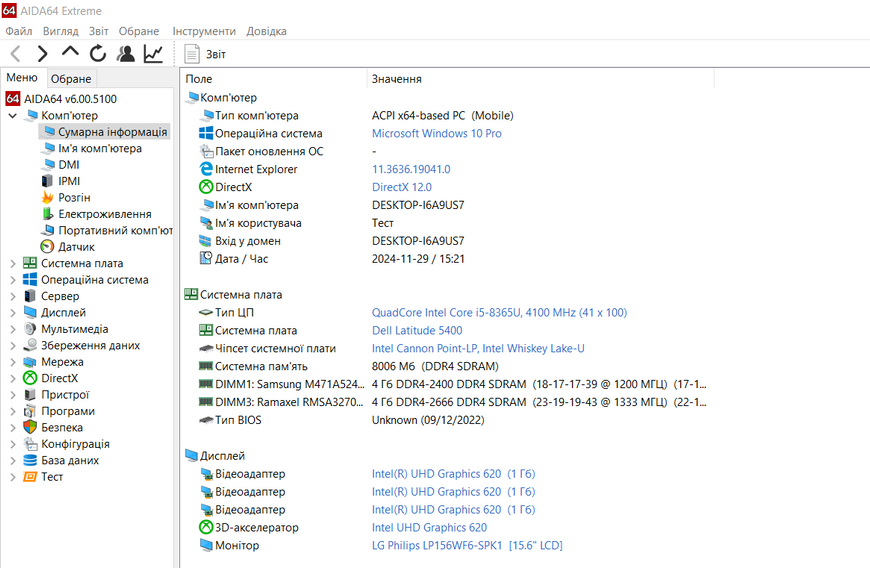Collapse the Комп'ютер tree node
This screenshot has height=568, width=870.
[13, 115]
